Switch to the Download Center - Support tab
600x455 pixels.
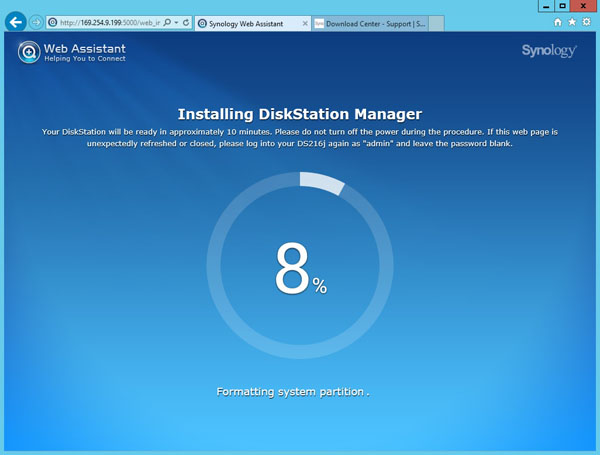coord(370,24)
